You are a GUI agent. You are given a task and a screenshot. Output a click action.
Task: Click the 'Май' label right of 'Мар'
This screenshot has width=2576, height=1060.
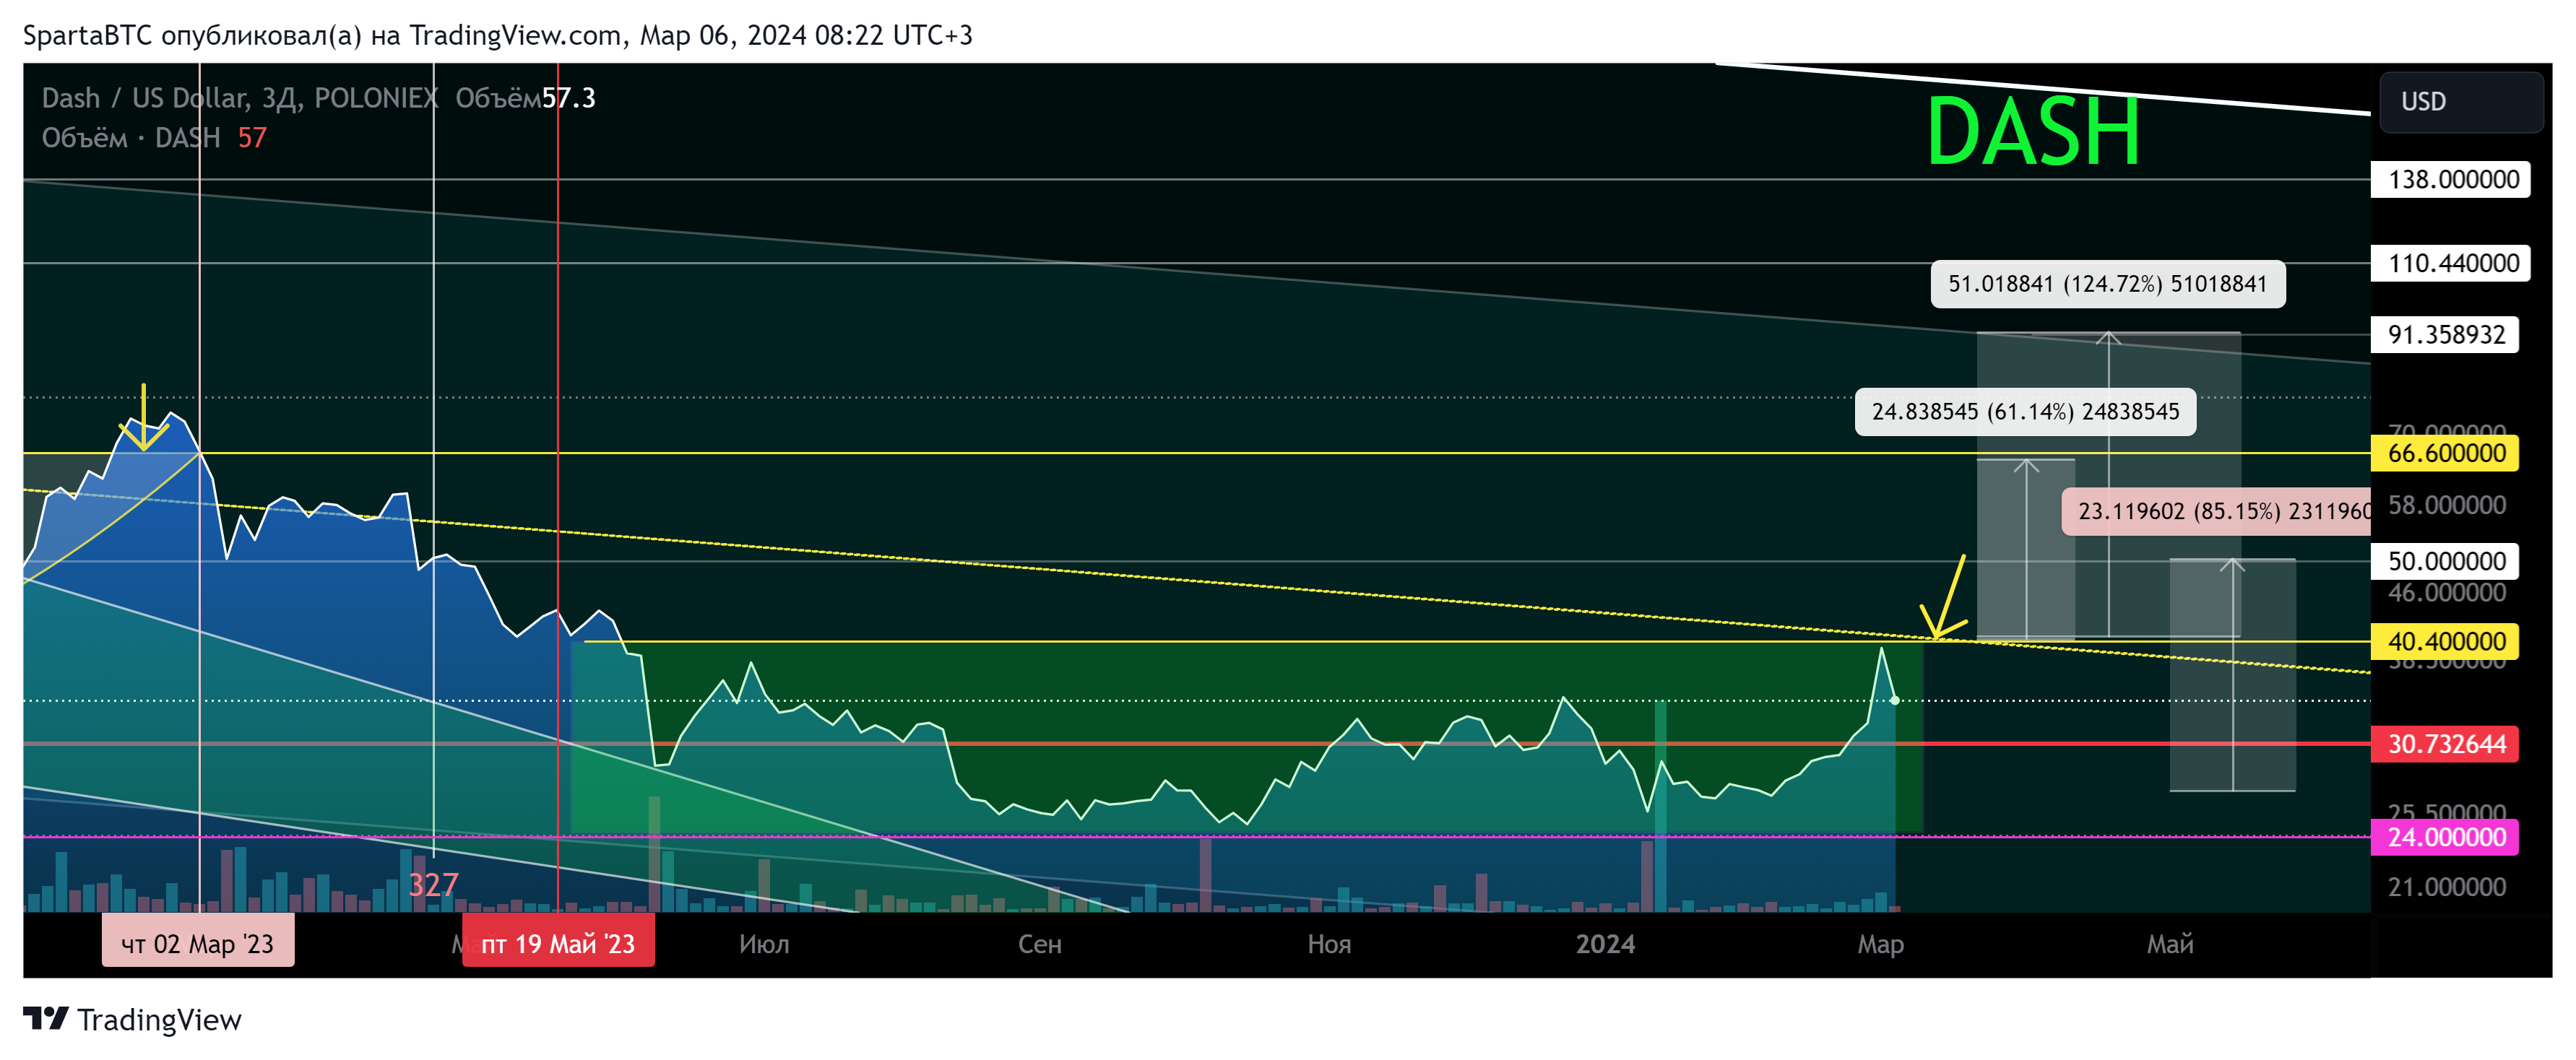(2170, 944)
